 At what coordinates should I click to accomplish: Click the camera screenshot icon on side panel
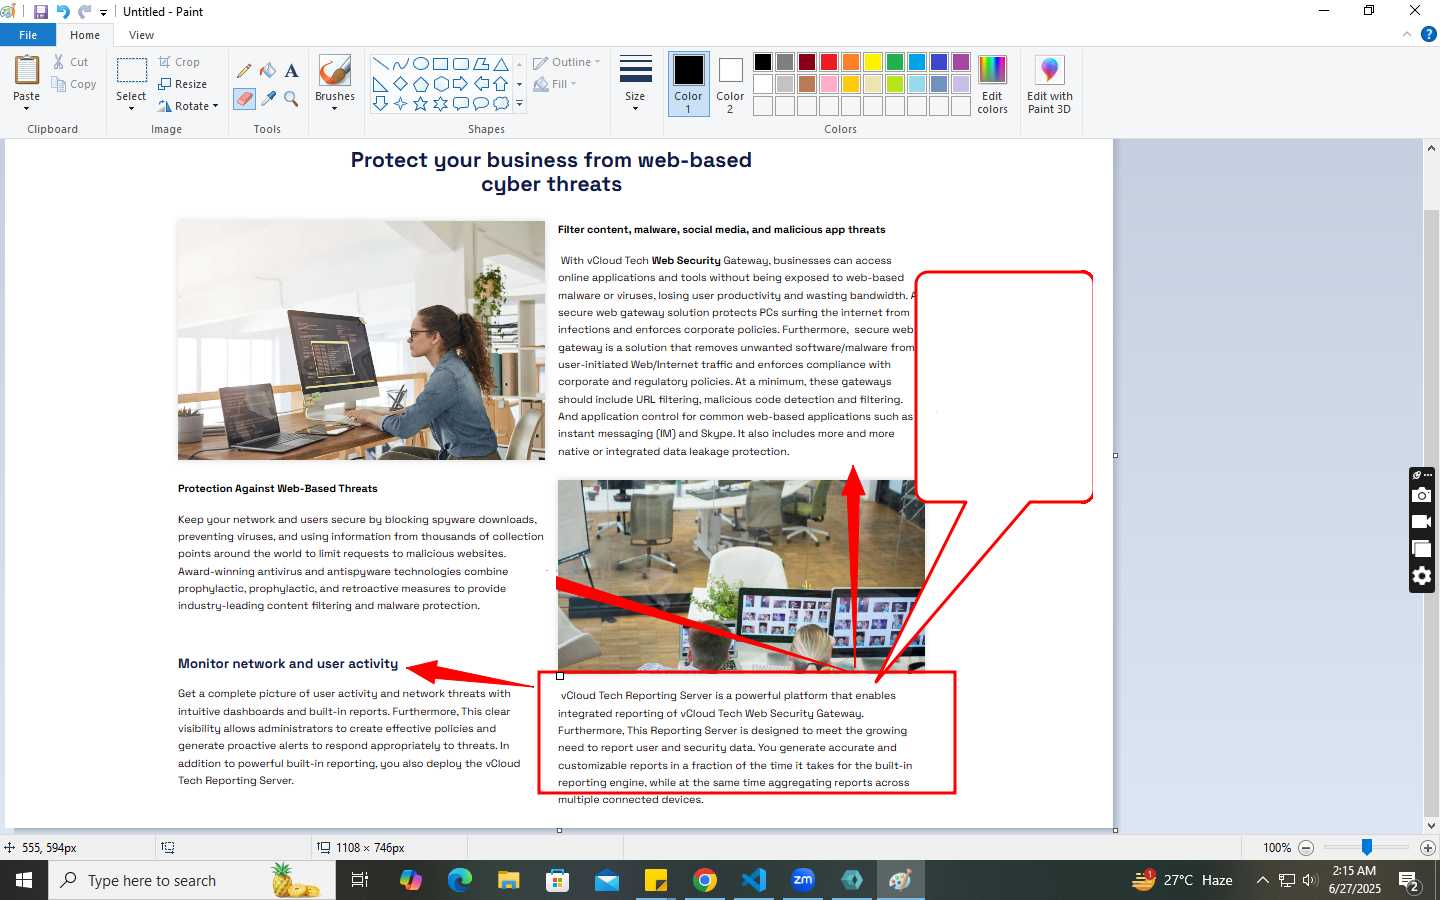pos(1422,495)
